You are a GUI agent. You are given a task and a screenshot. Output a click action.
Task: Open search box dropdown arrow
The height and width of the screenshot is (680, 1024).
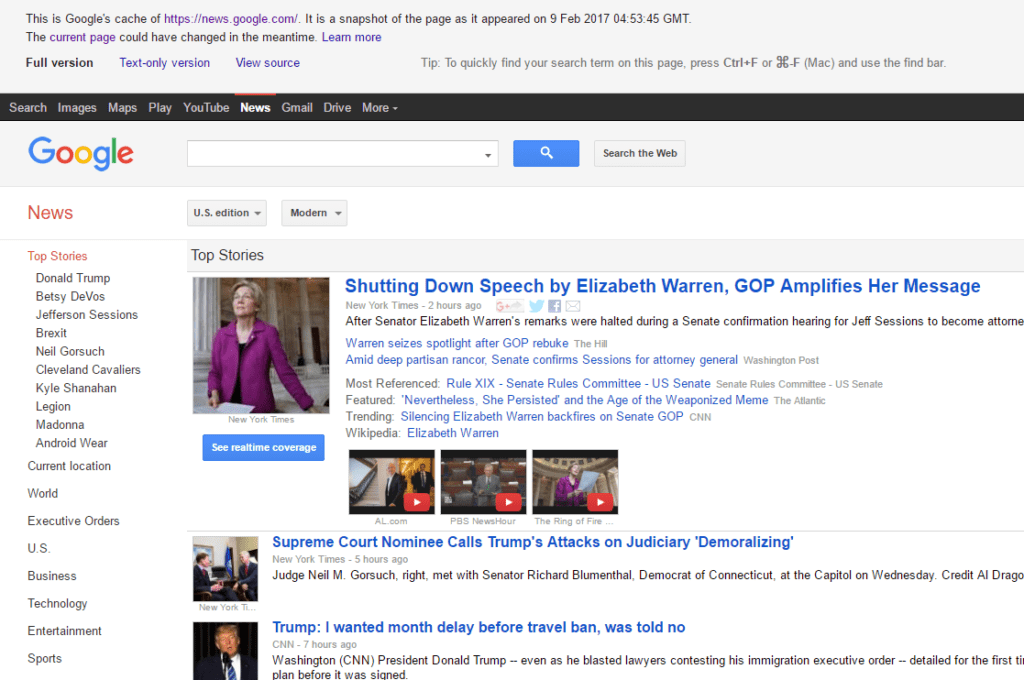(x=488, y=155)
